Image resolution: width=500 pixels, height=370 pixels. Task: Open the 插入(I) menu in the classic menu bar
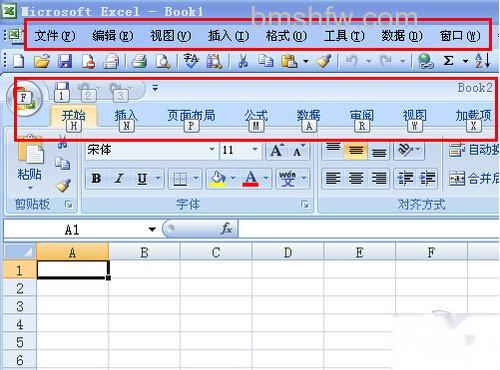[228, 35]
